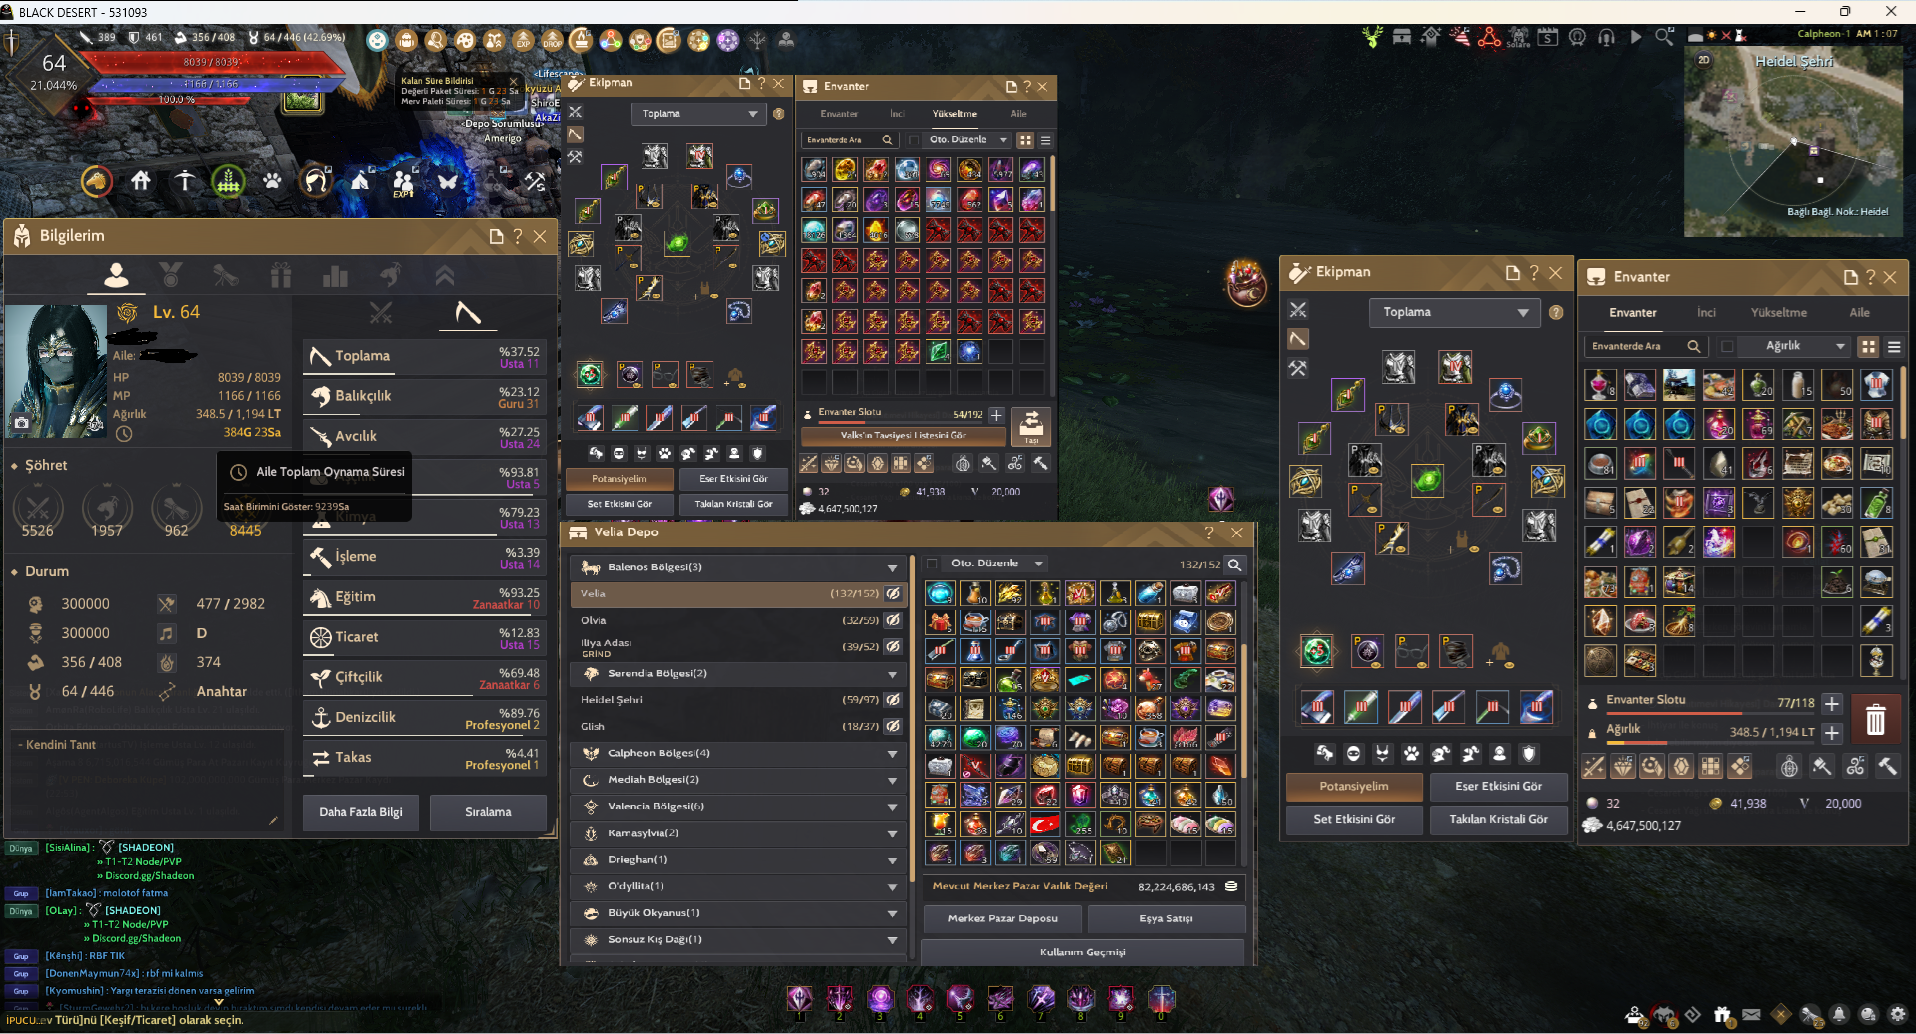Click the Eğitim %93.25 skill progress row
The image size is (1916, 1034).
(424, 598)
